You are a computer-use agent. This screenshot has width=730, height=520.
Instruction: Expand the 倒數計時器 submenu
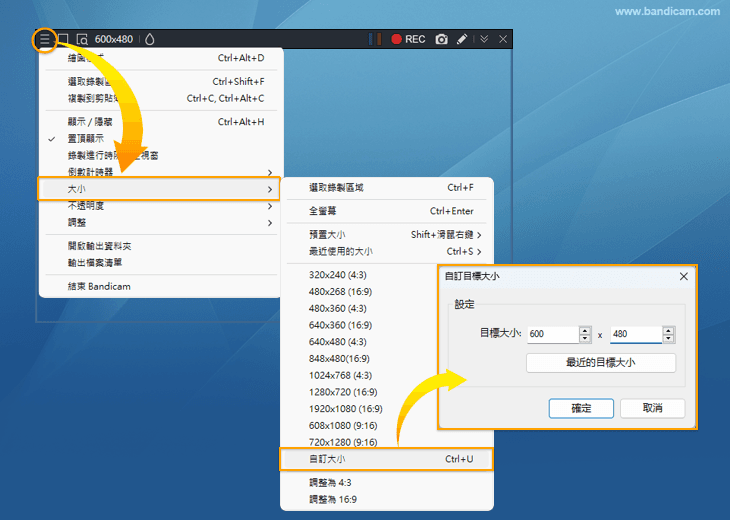tap(161, 172)
